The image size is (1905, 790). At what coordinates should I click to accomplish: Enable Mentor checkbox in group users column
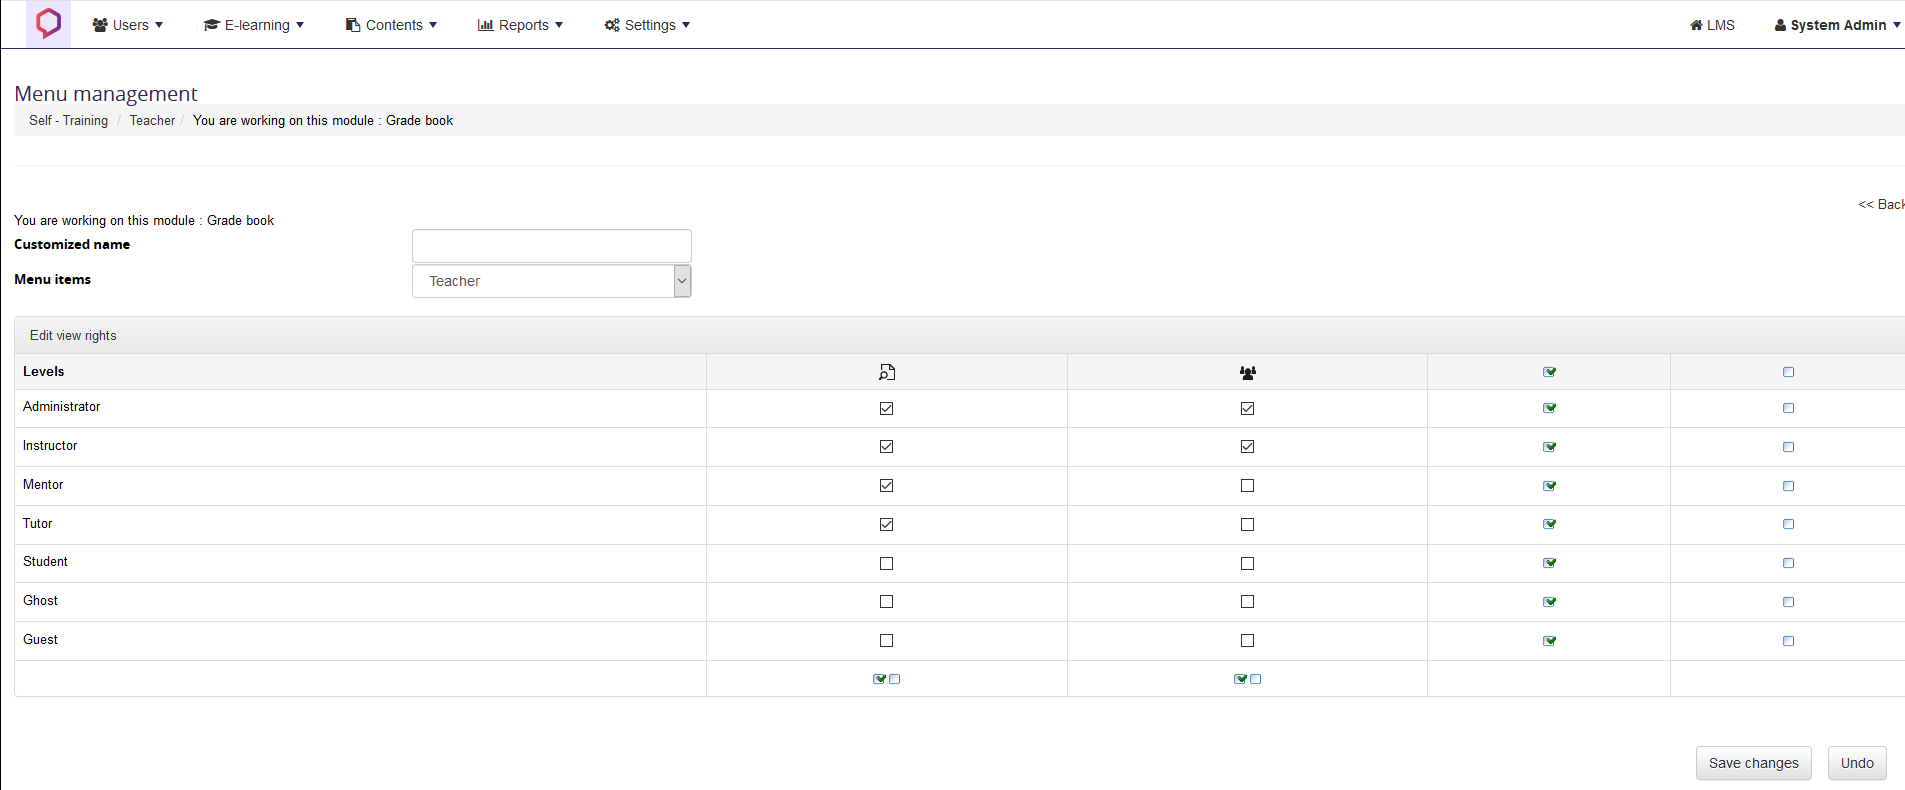(1247, 486)
